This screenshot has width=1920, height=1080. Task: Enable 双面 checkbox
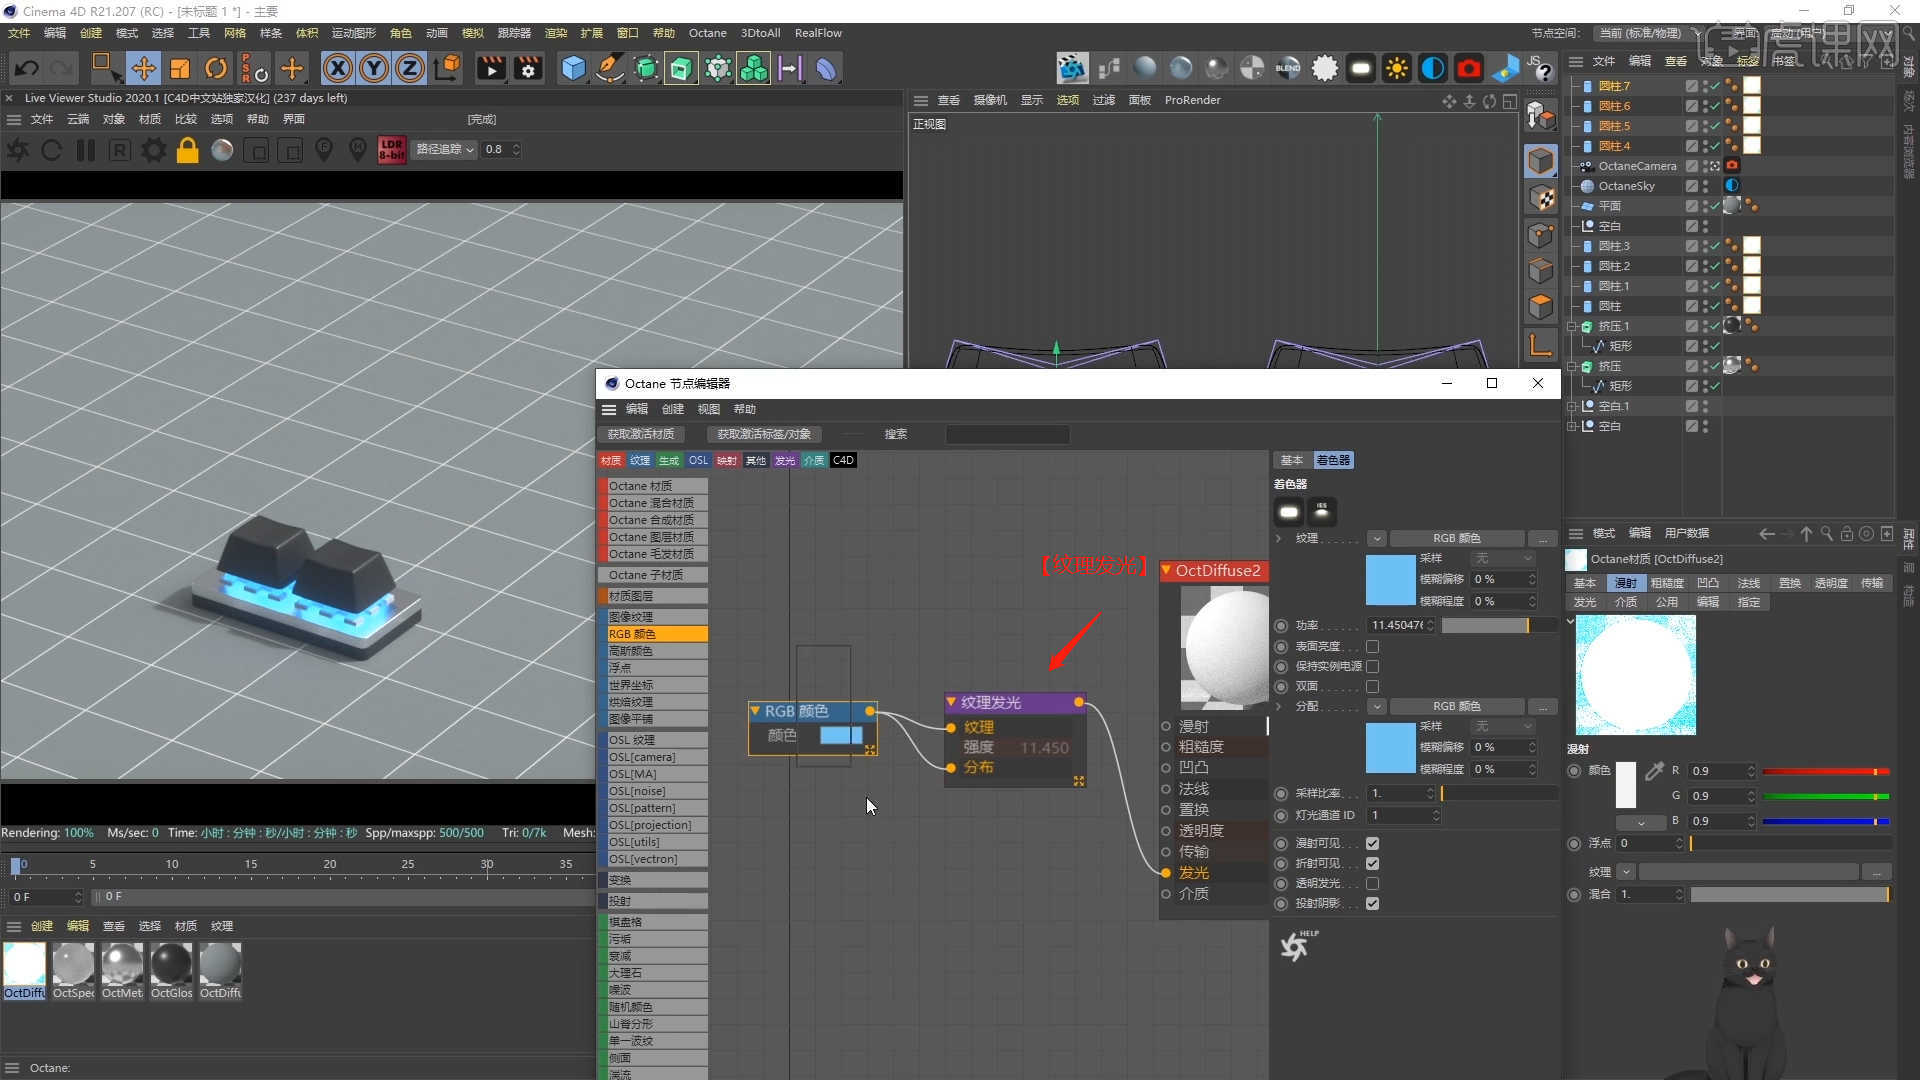pyautogui.click(x=1373, y=686)
